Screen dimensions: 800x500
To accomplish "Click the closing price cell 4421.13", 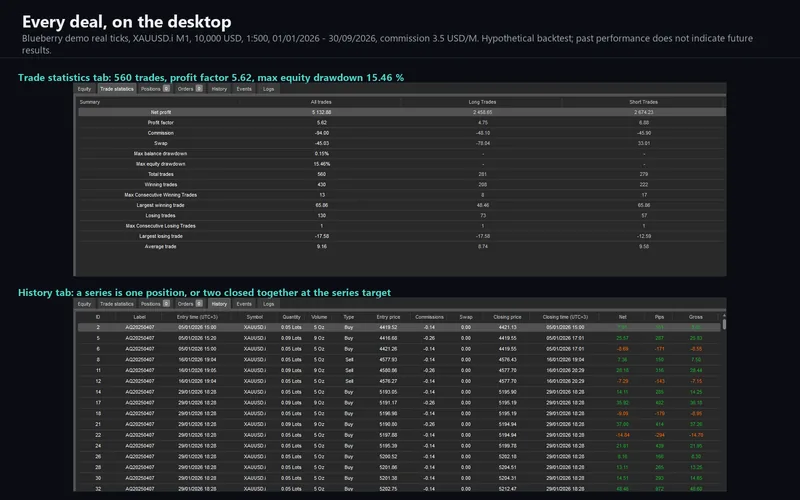I will point(507,328).
